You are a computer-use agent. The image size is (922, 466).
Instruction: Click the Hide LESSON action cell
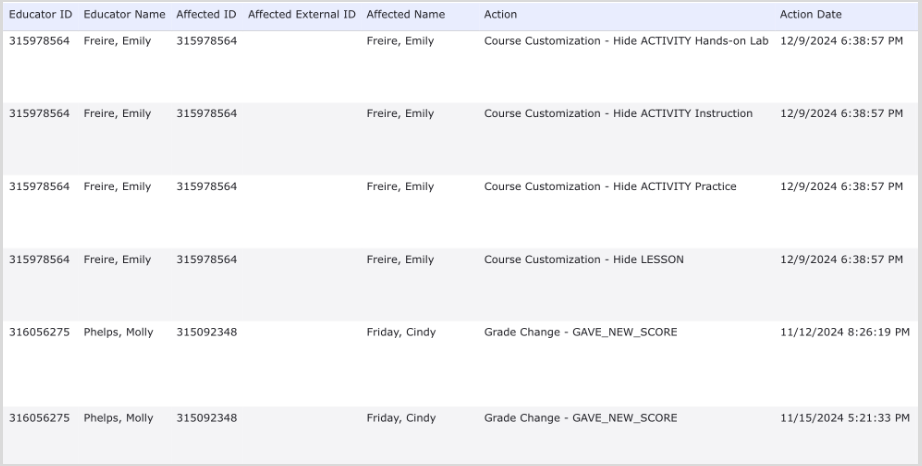(584, 260)
